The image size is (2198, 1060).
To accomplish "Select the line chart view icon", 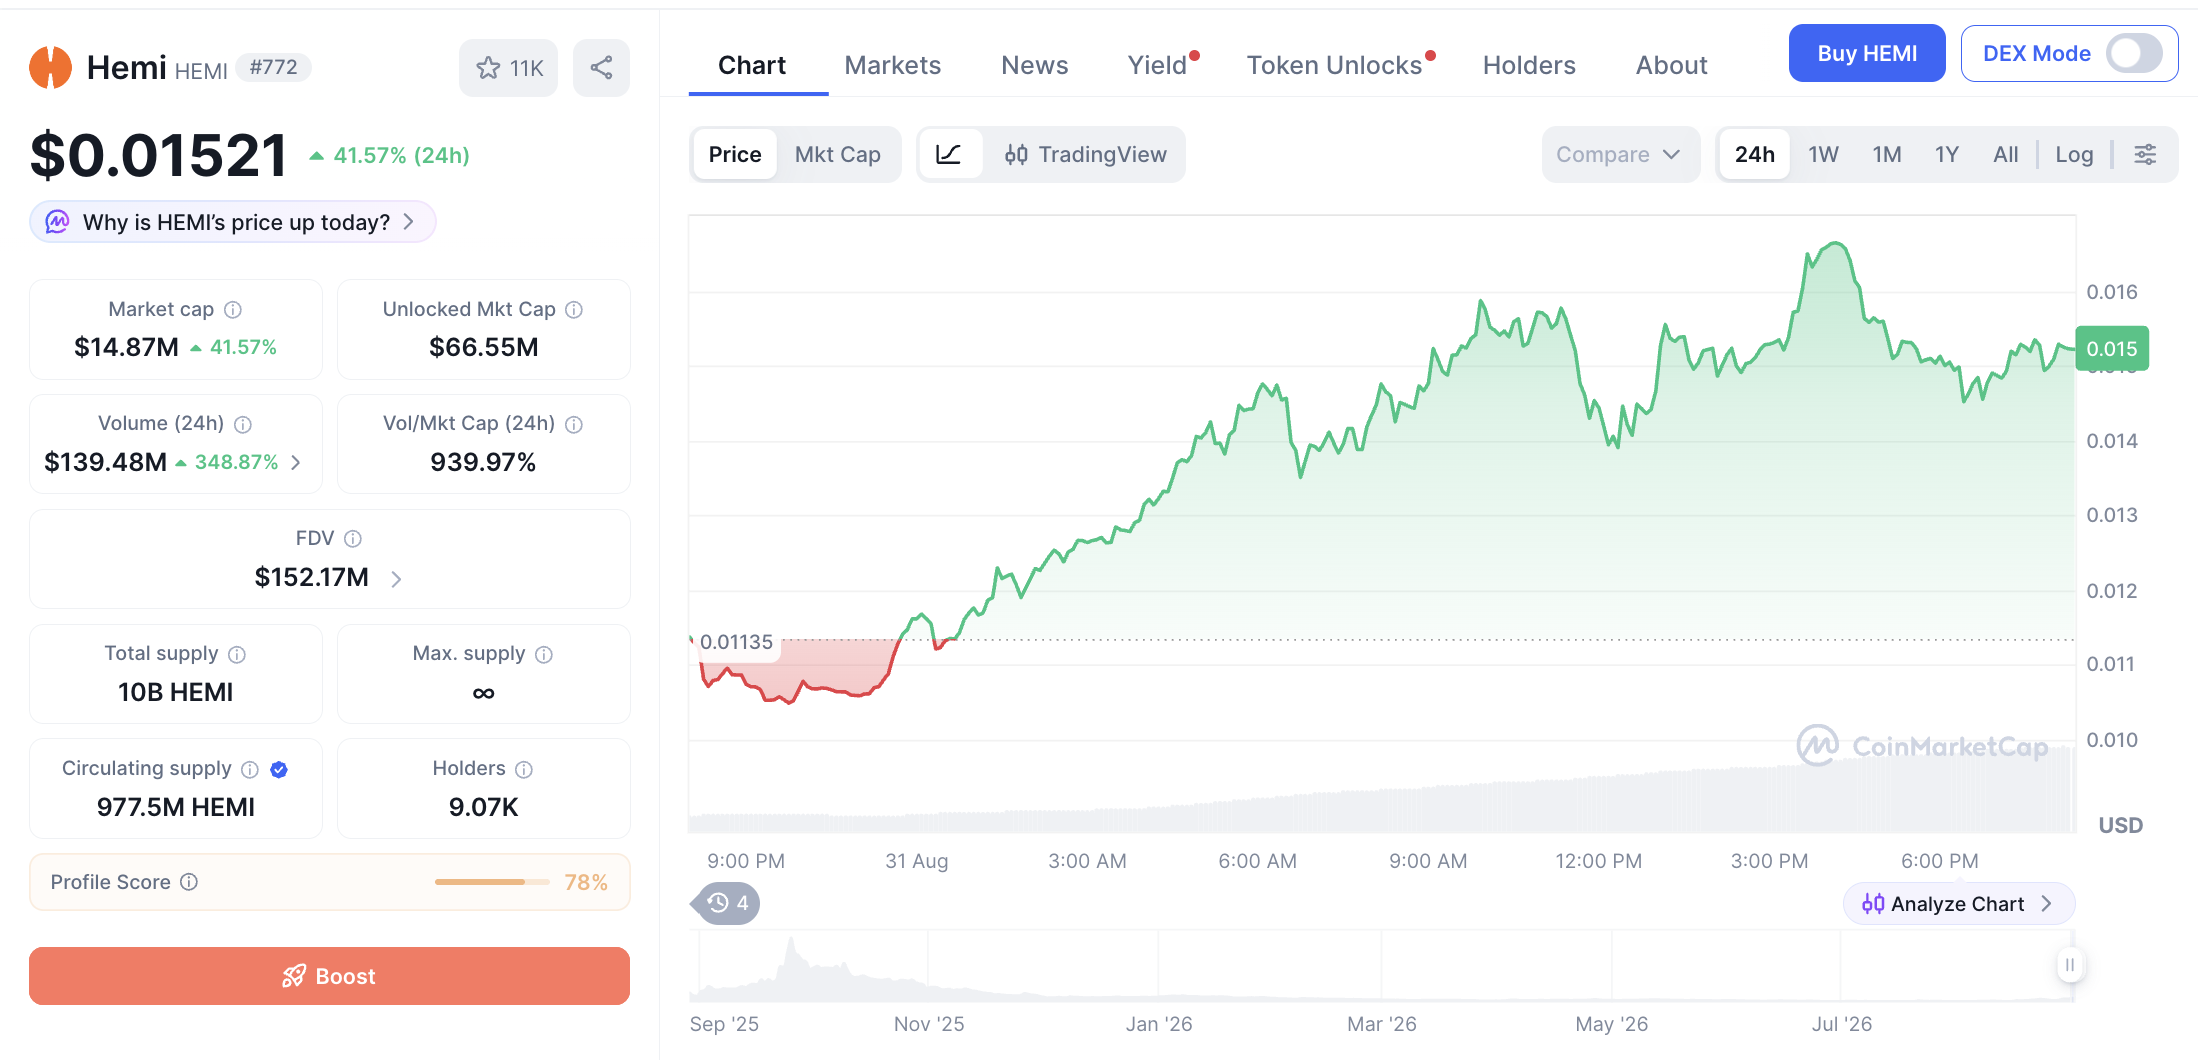I will point(948,154).
